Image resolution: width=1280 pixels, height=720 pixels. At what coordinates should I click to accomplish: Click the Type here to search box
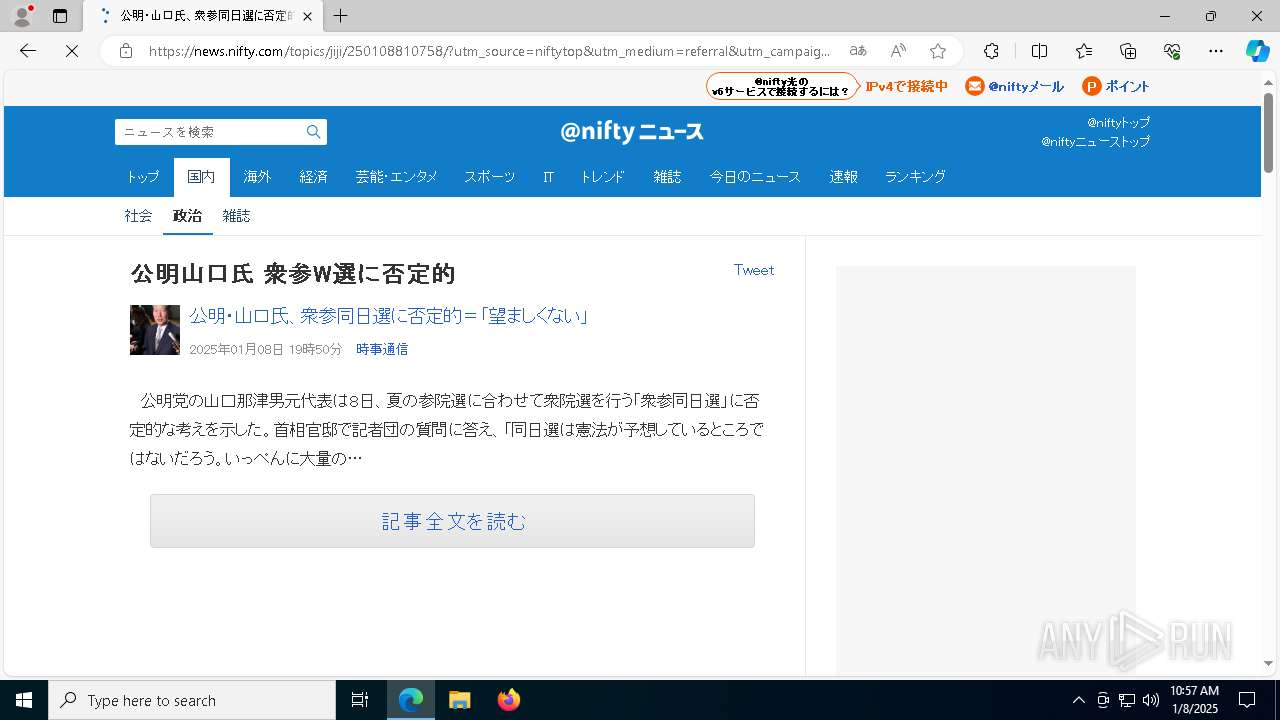192,700
